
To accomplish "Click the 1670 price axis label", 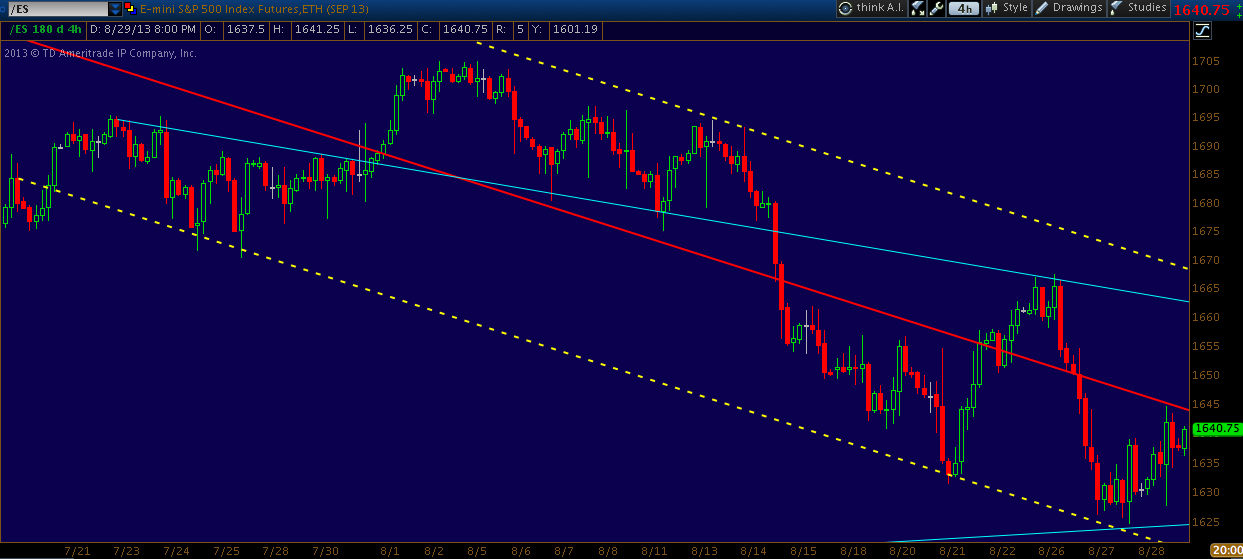I will coord(1206,260).
